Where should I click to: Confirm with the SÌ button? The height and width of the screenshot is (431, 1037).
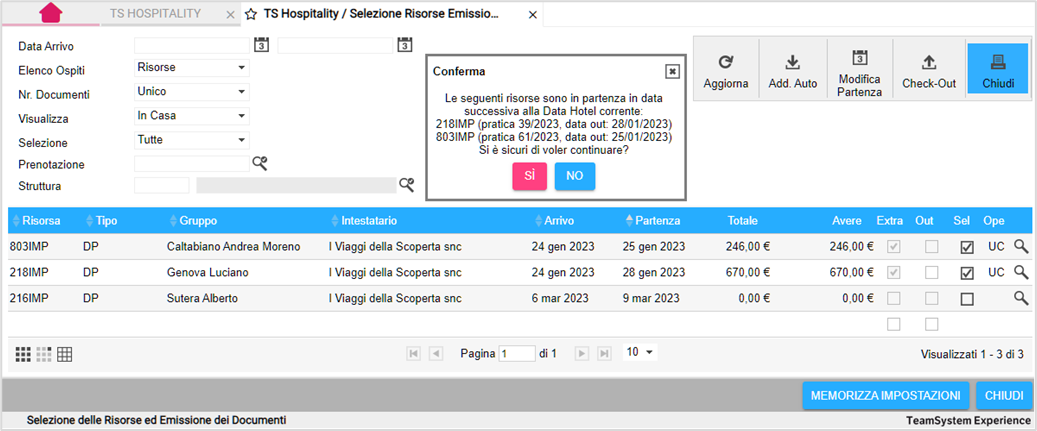click(530, 176)
